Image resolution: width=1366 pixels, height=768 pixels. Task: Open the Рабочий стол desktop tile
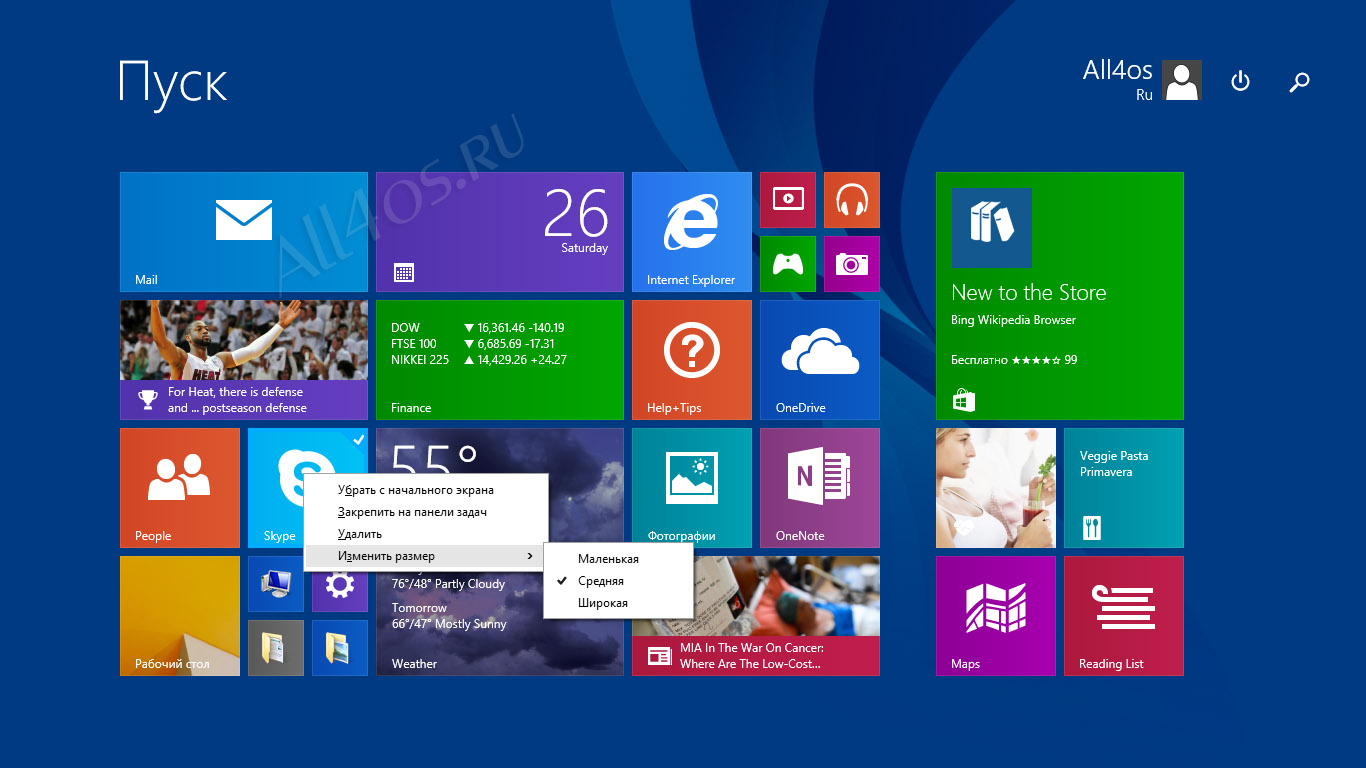pos(180,616)
